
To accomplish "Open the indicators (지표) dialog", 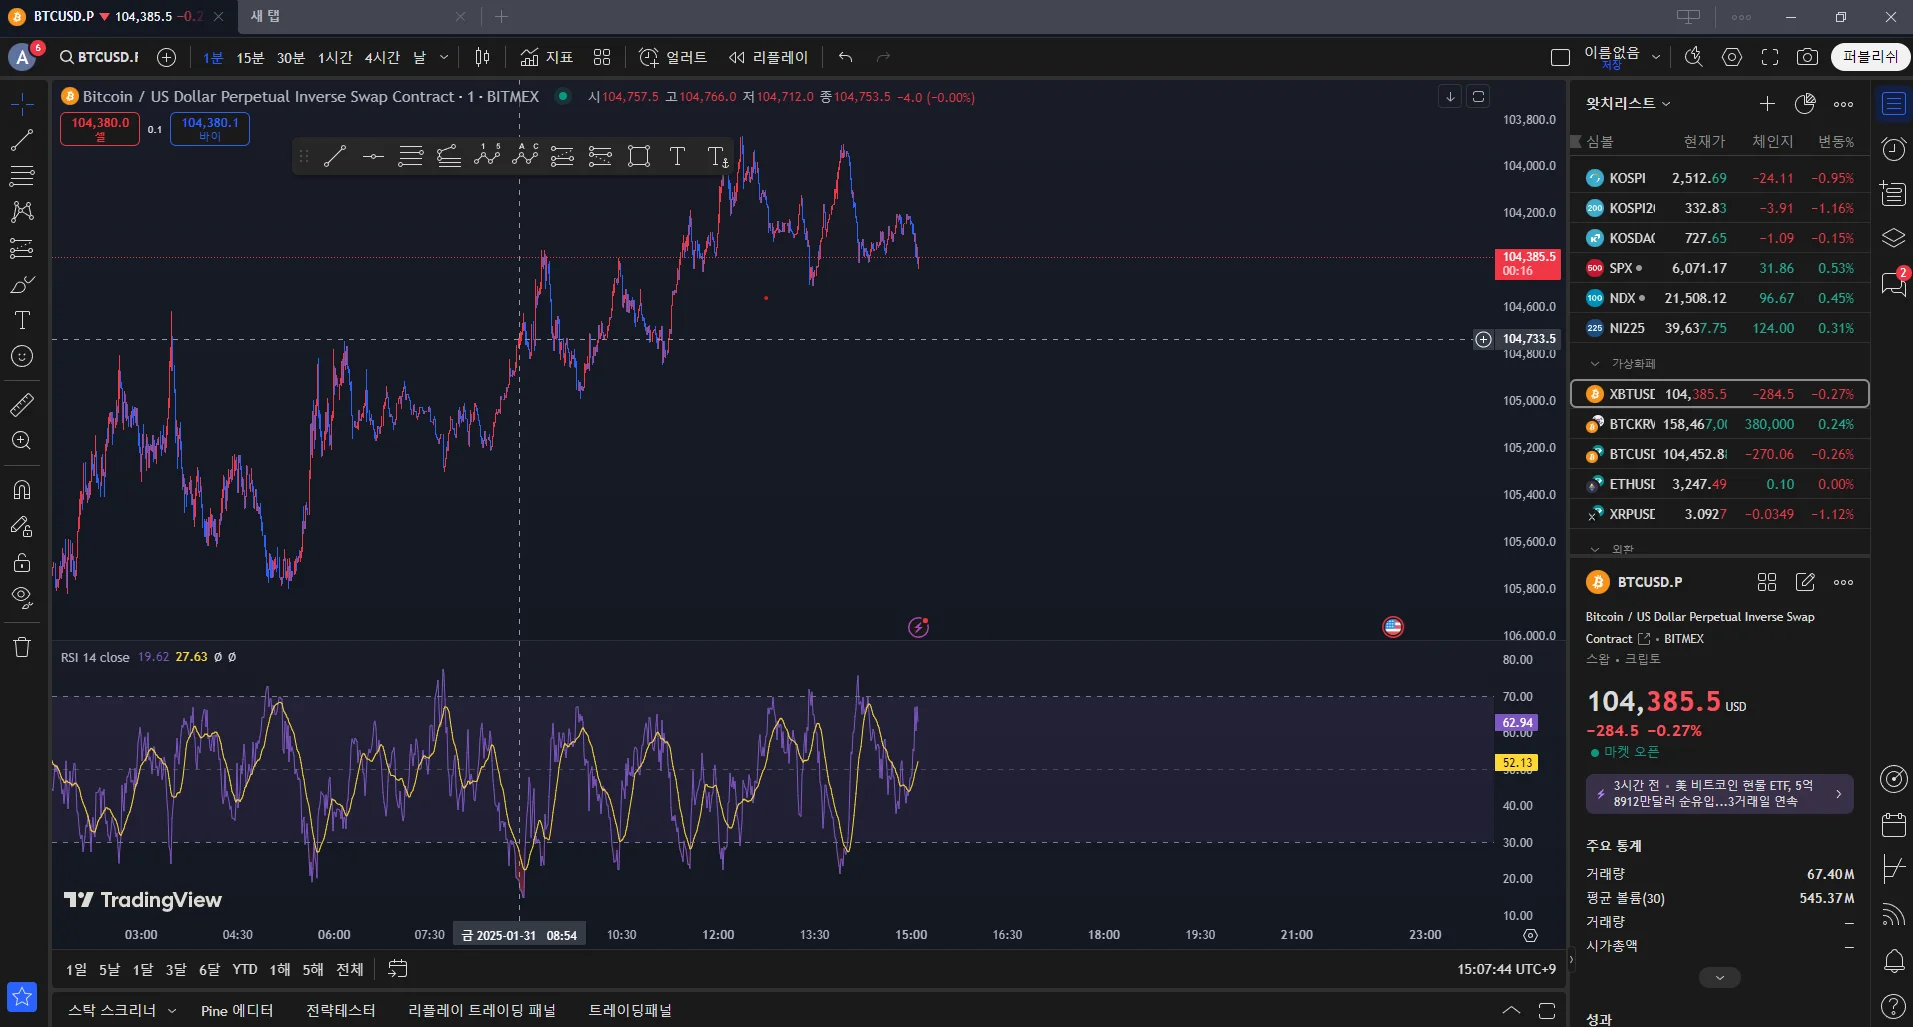I will (x=547, y=57).
